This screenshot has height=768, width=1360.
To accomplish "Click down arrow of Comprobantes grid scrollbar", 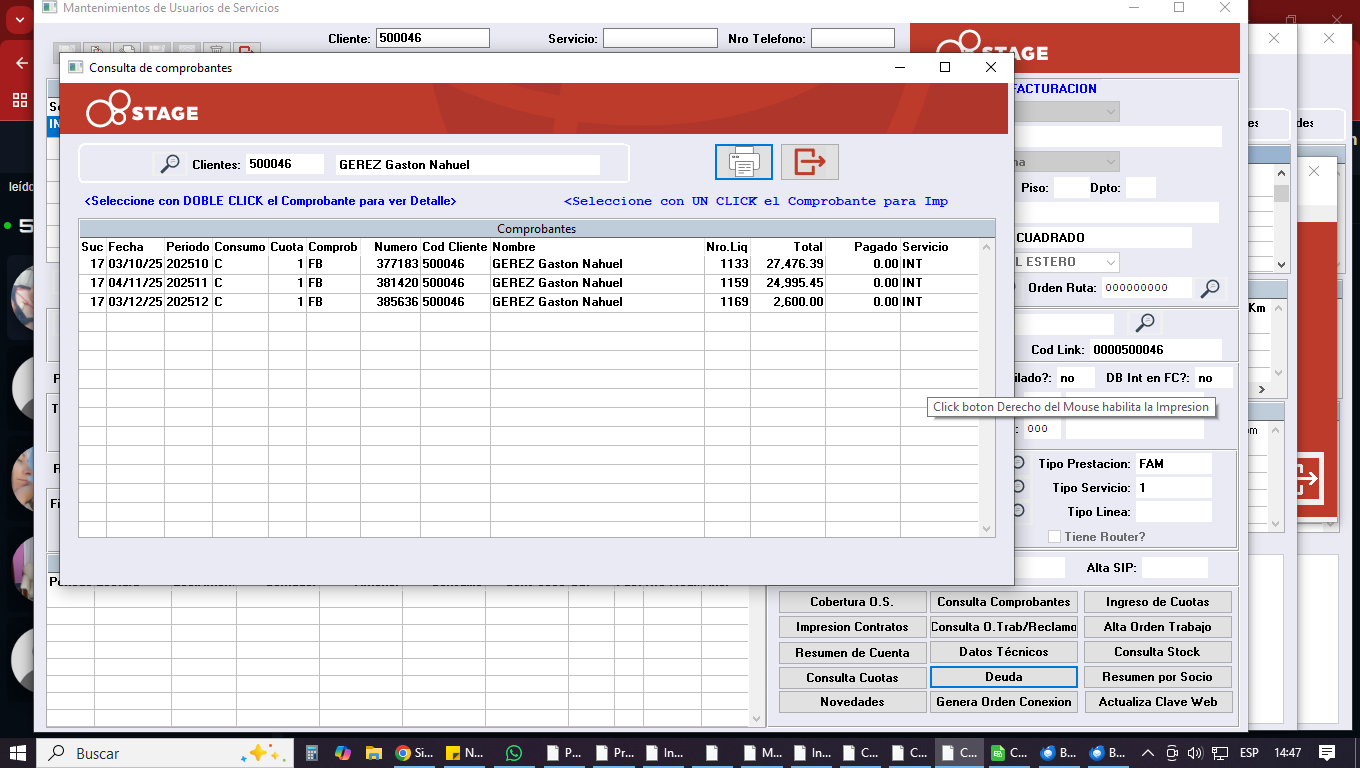I will pyautogui.click(x=987, y=529).
